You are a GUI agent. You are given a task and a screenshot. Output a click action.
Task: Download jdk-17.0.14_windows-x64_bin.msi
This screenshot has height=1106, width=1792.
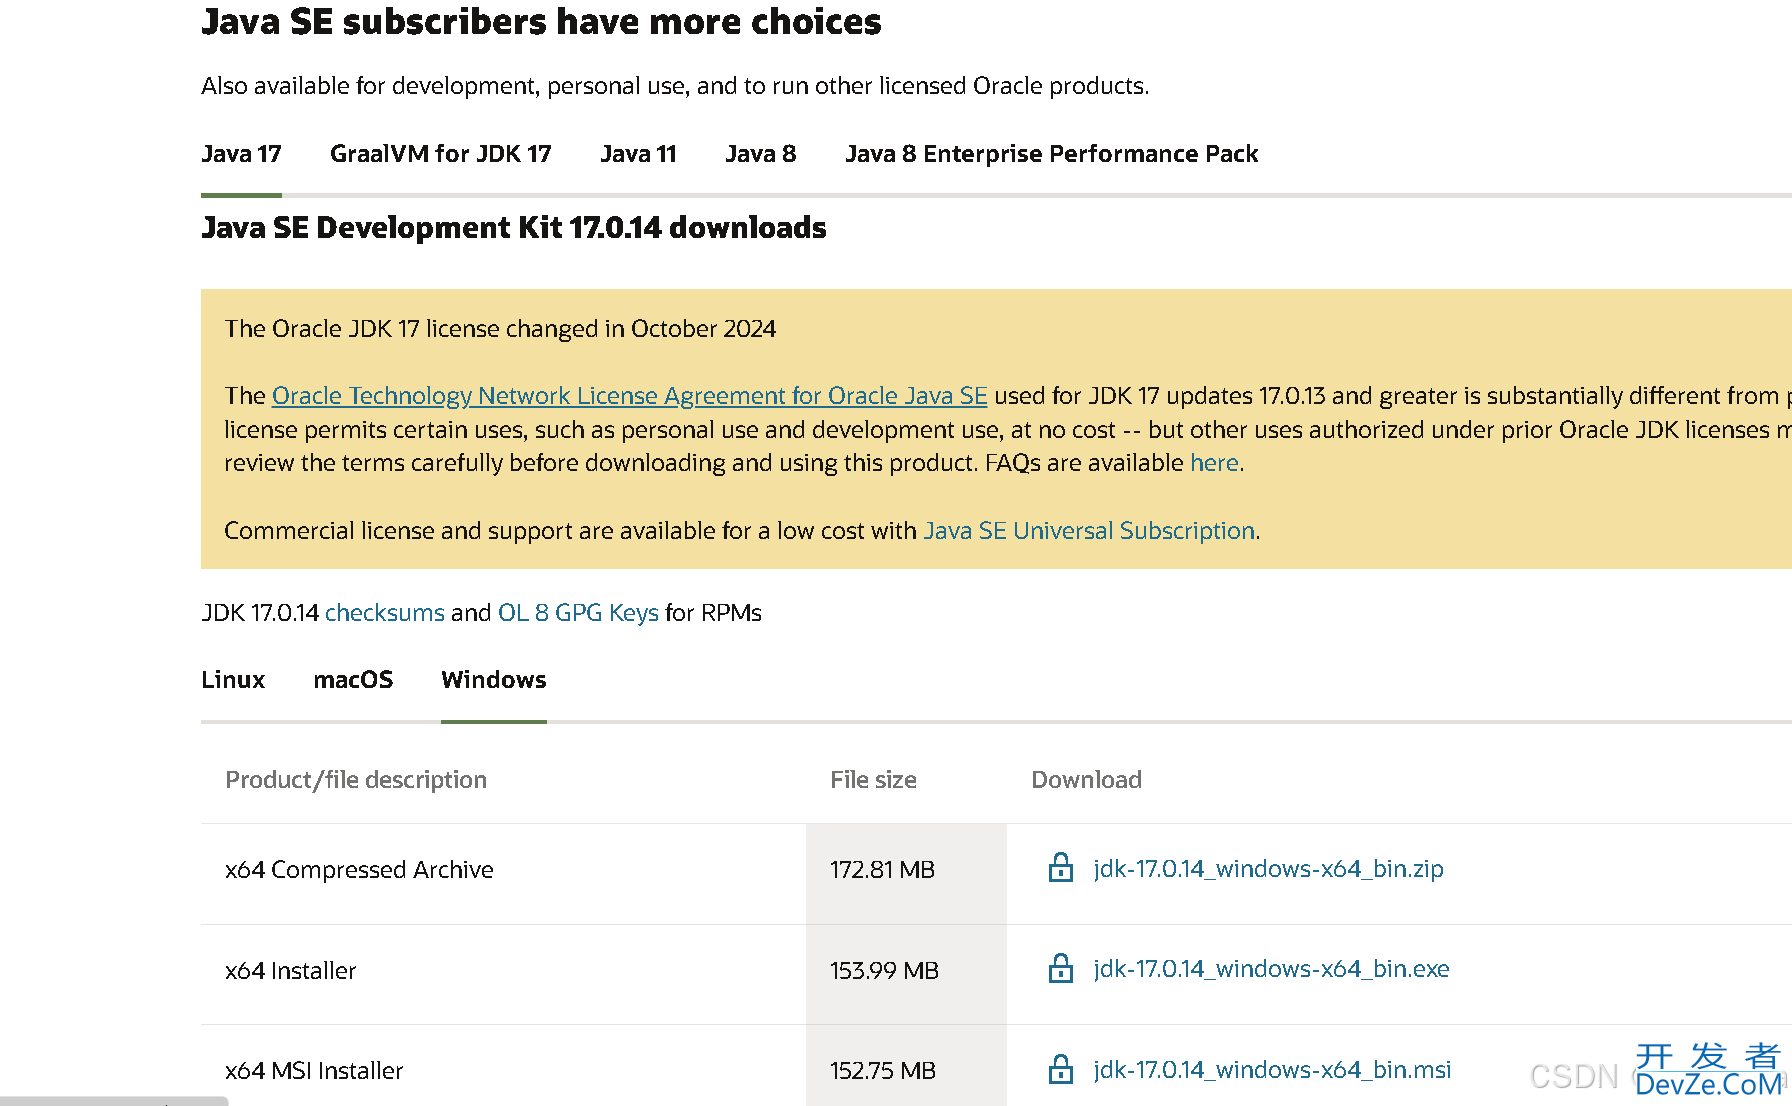click(x=1272, y=1070)
